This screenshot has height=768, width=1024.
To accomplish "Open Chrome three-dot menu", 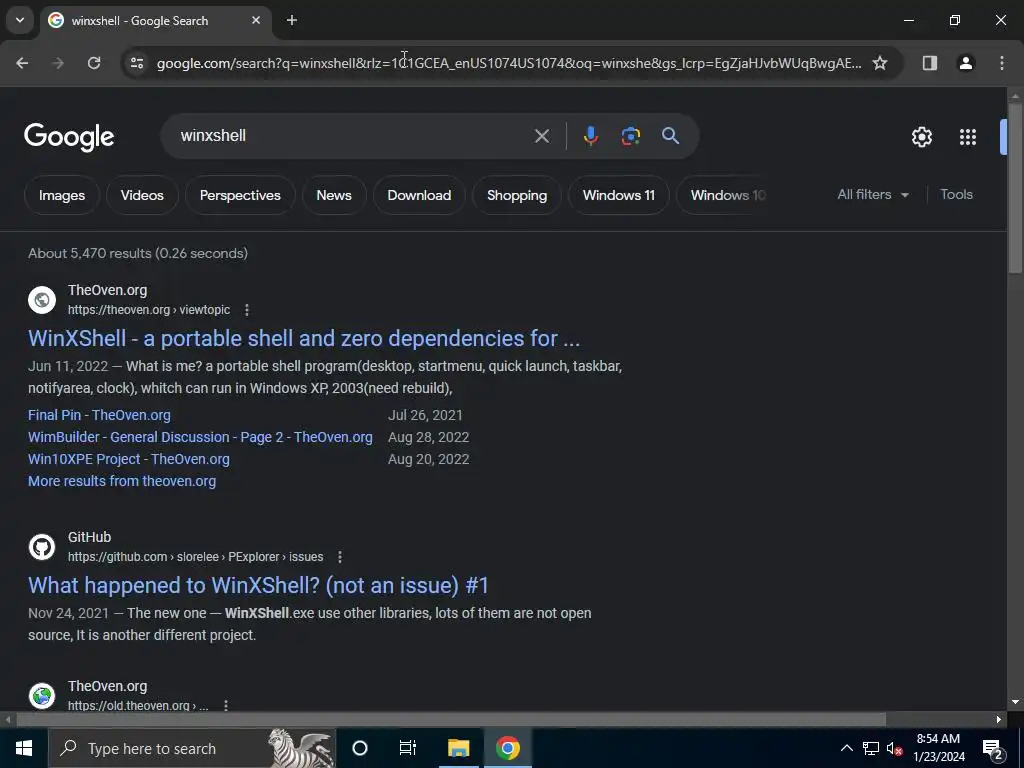I will (x=1002, y=63).
